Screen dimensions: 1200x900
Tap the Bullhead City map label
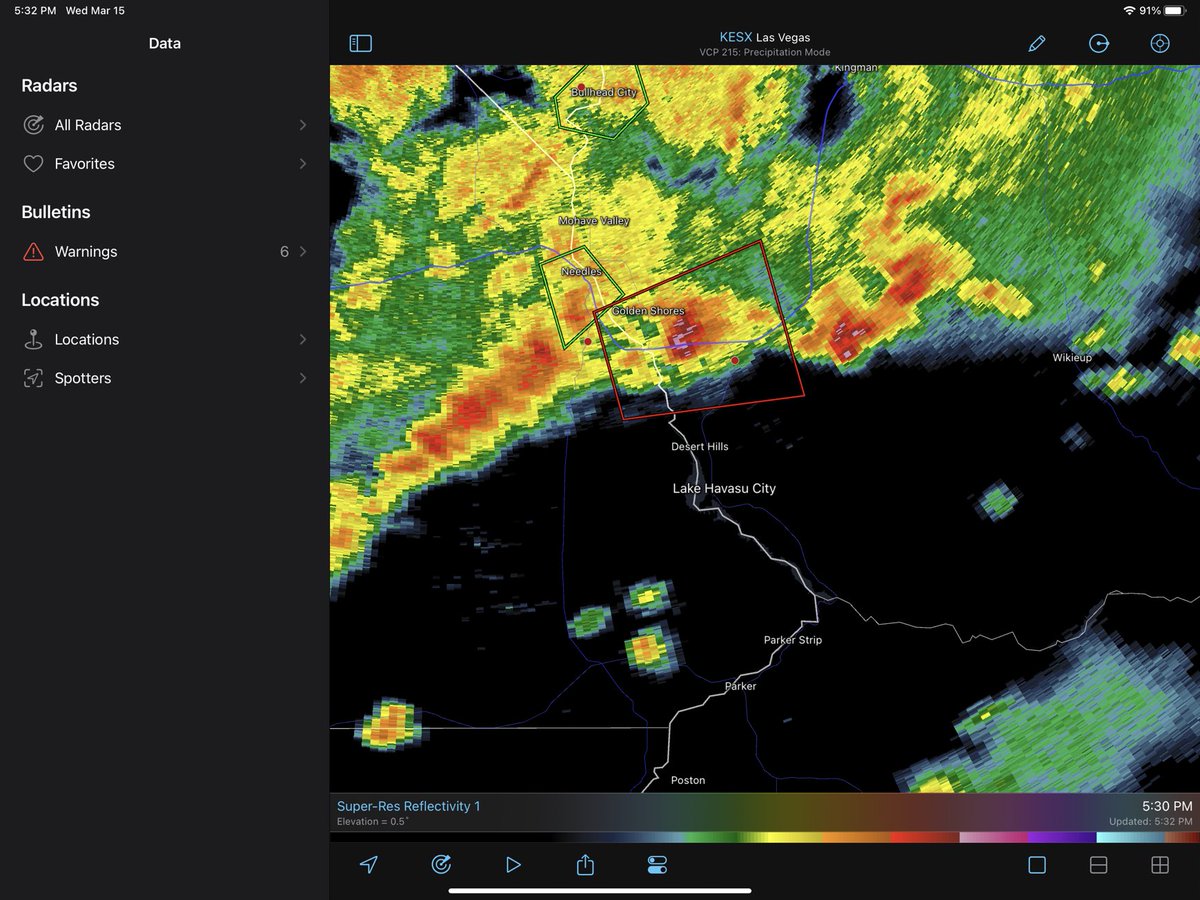point(604,92)
